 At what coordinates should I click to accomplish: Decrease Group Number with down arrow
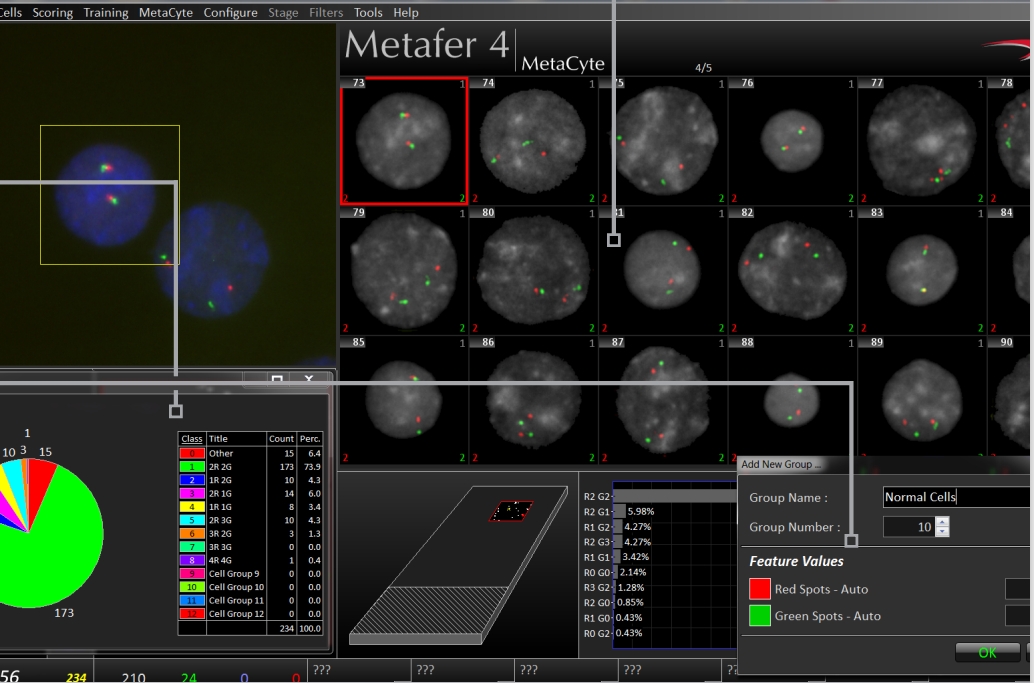coord(942,531)
